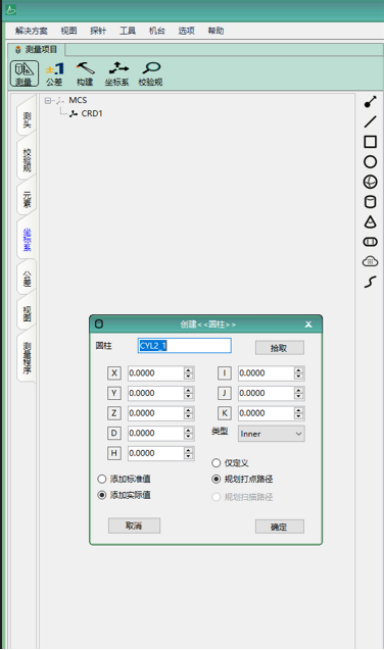Select the 仅定义 radio option
Screen dimensions: 384x650
(216, 463)
